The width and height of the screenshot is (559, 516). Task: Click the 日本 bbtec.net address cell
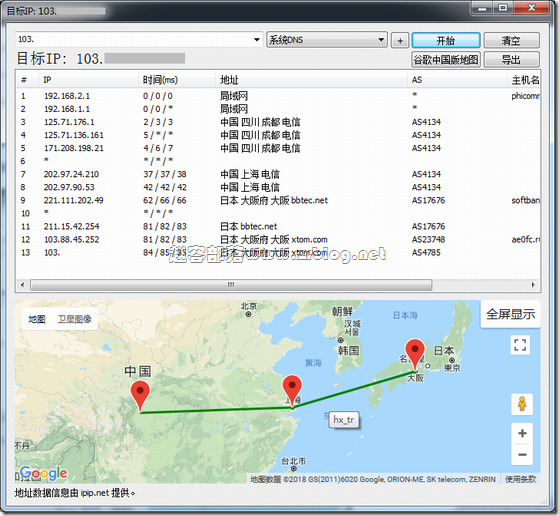(248, 226)
